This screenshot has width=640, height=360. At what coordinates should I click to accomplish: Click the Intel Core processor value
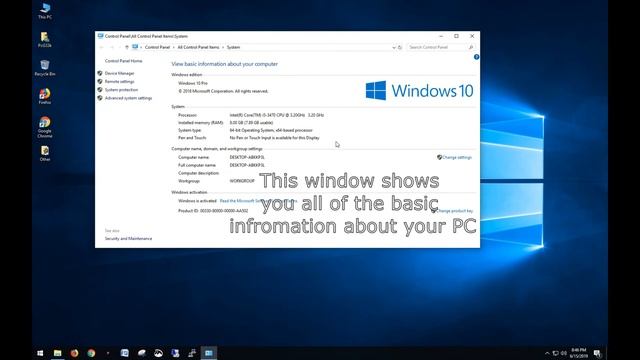point(276,115)
